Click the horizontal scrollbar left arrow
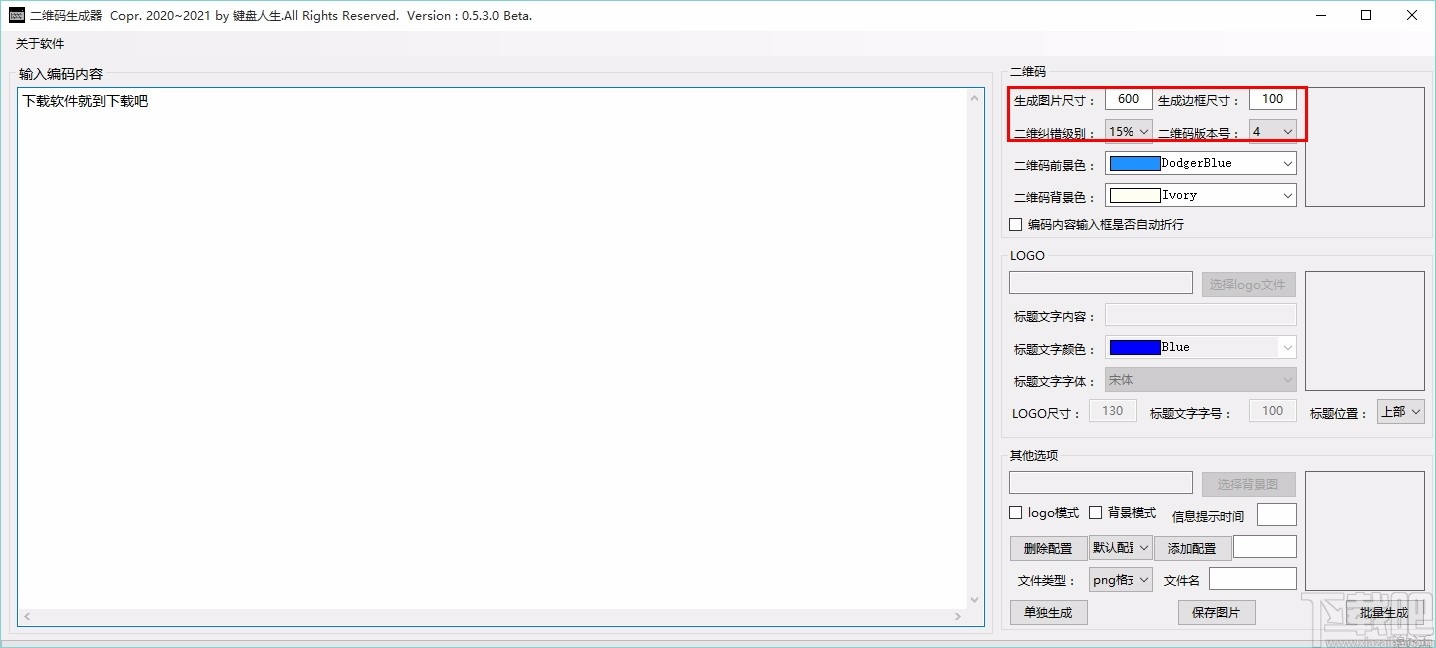The width and height of the screenshot is (1436, 648). (x=26, y=618)
